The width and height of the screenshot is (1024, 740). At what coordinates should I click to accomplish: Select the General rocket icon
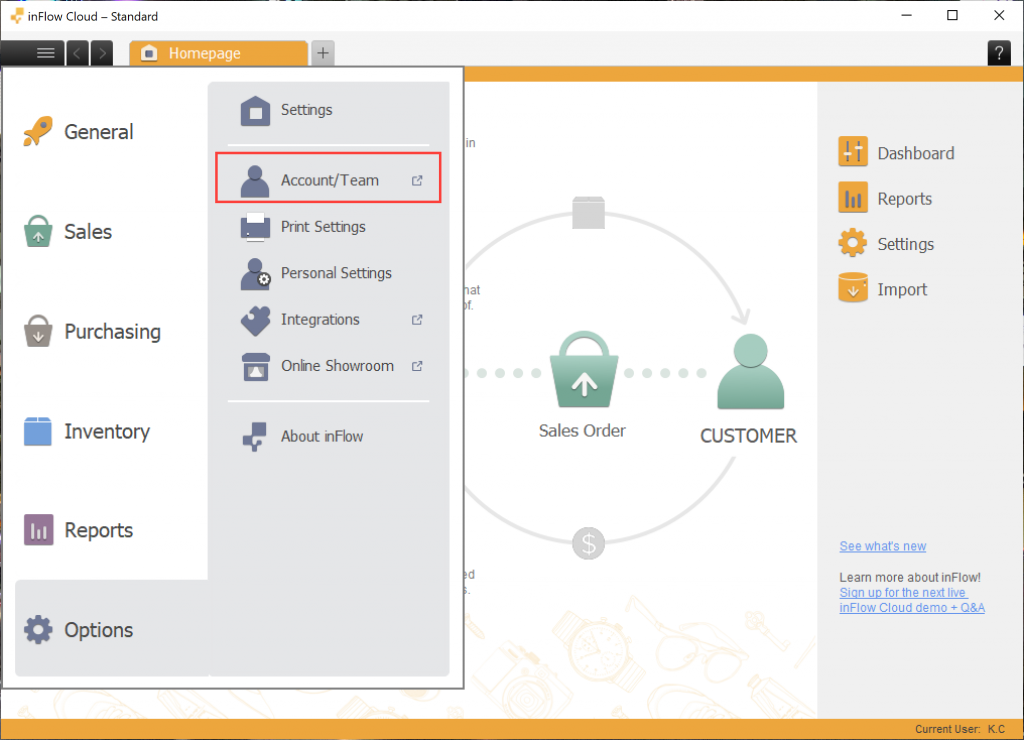click(x=38, y=131)
